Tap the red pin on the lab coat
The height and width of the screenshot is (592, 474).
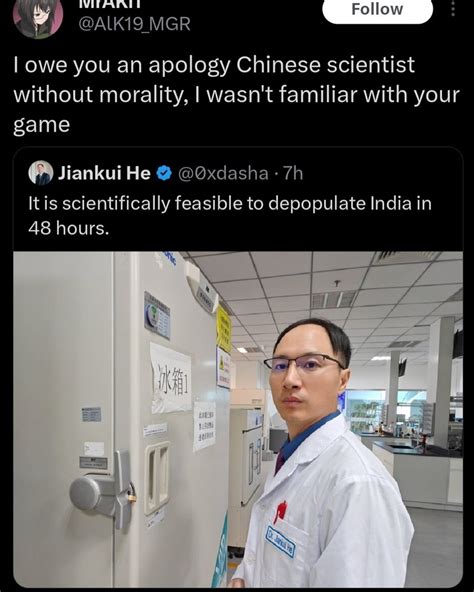tap(279, 511)
